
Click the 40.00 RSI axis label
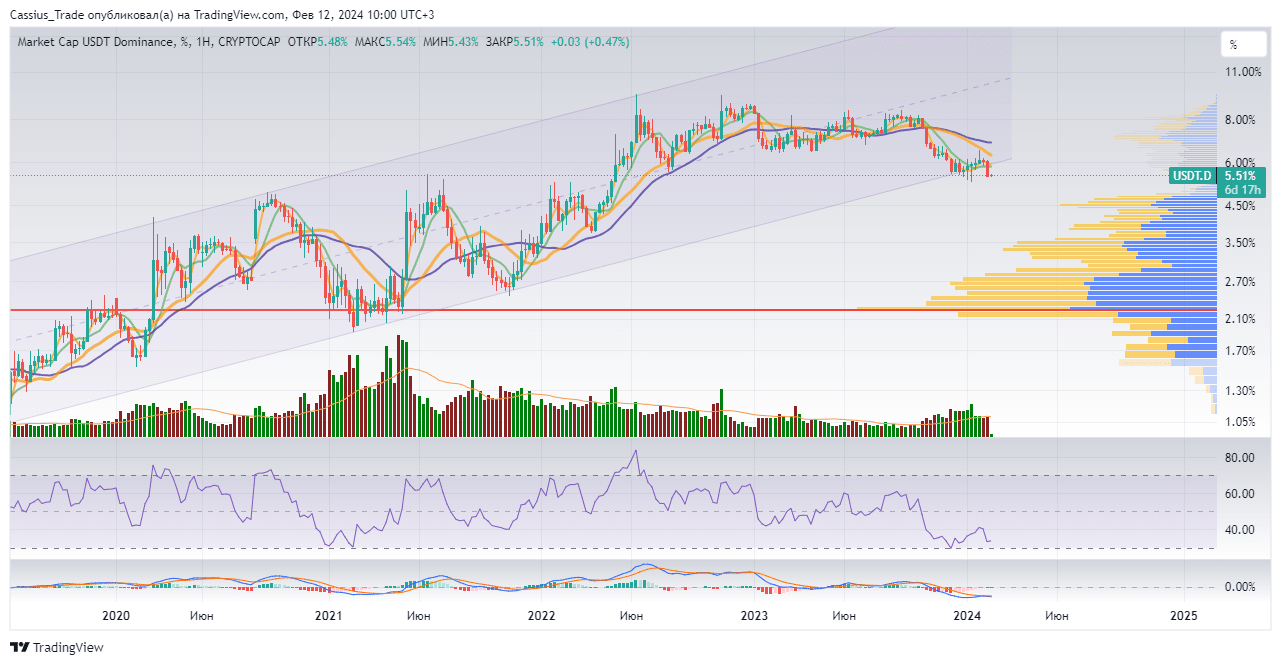tap(1240, 530)
